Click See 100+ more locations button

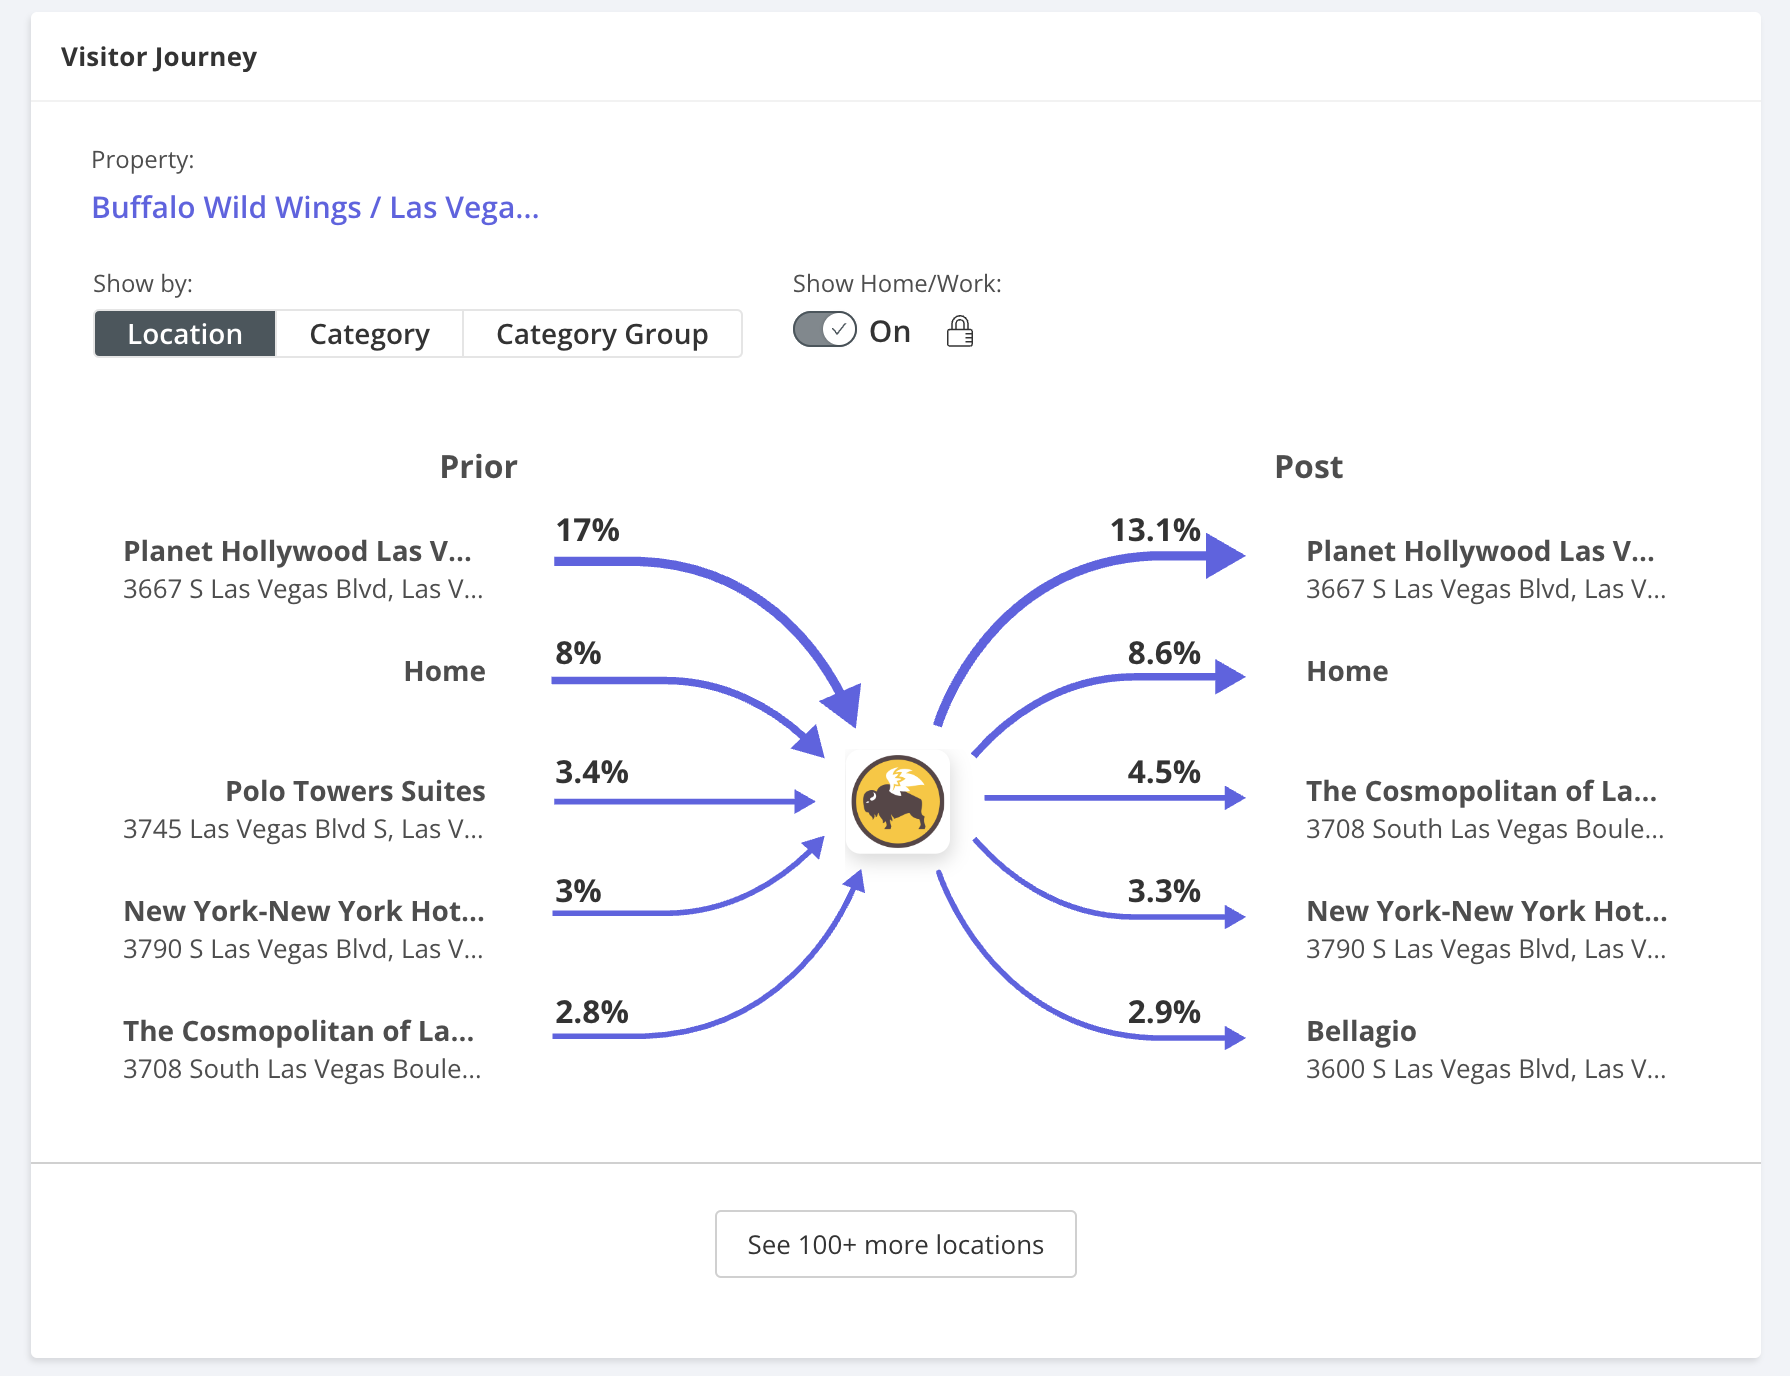point(896,1244)
